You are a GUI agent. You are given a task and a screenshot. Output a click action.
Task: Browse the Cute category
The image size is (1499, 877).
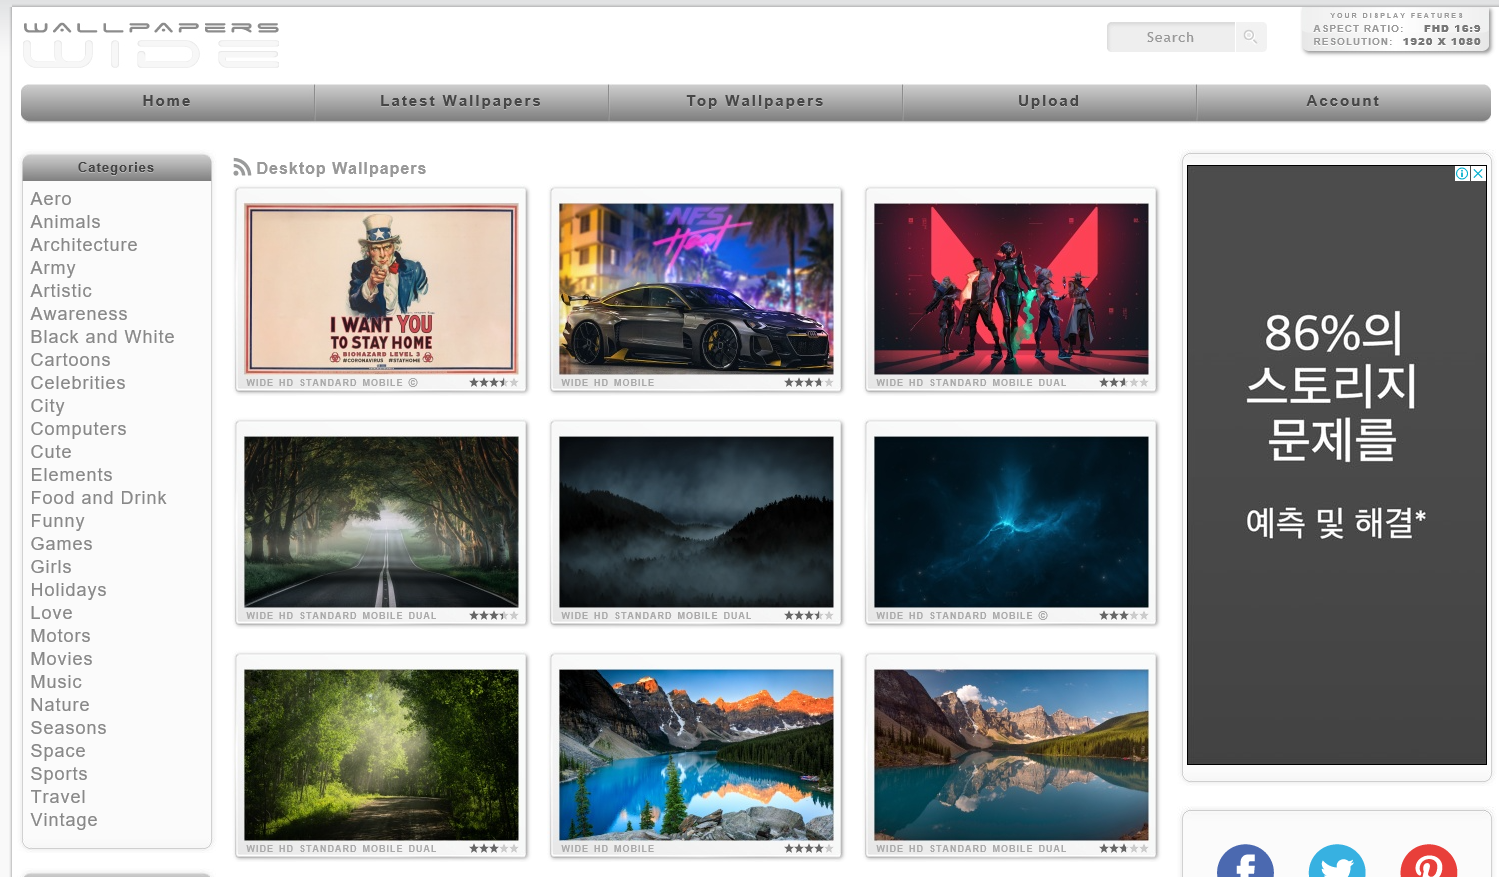(x=51, y=452)
